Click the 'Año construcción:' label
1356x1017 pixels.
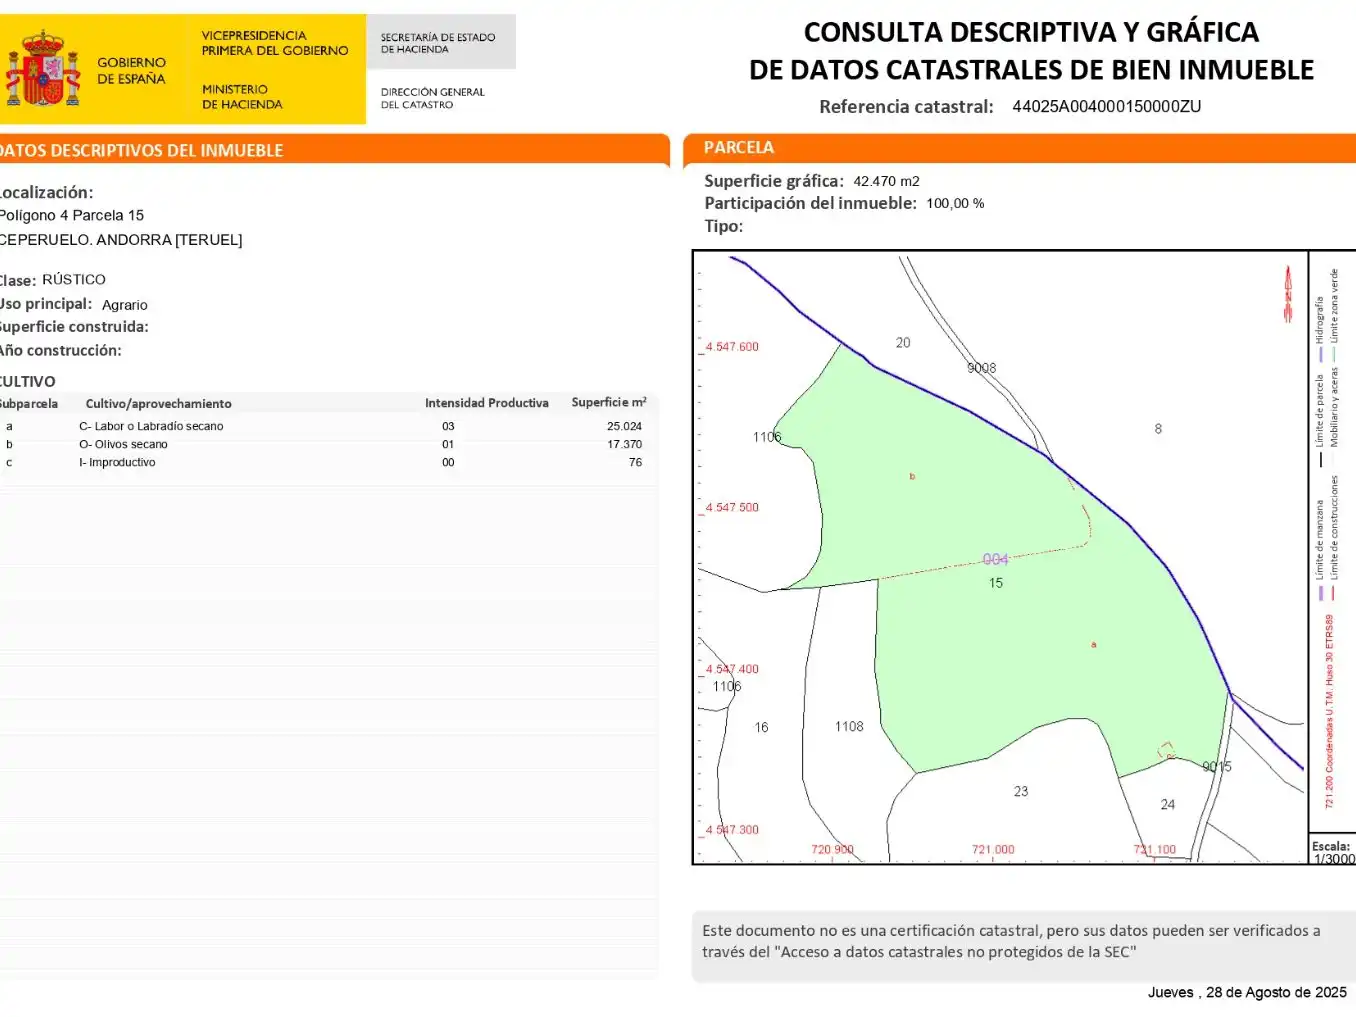60,350
